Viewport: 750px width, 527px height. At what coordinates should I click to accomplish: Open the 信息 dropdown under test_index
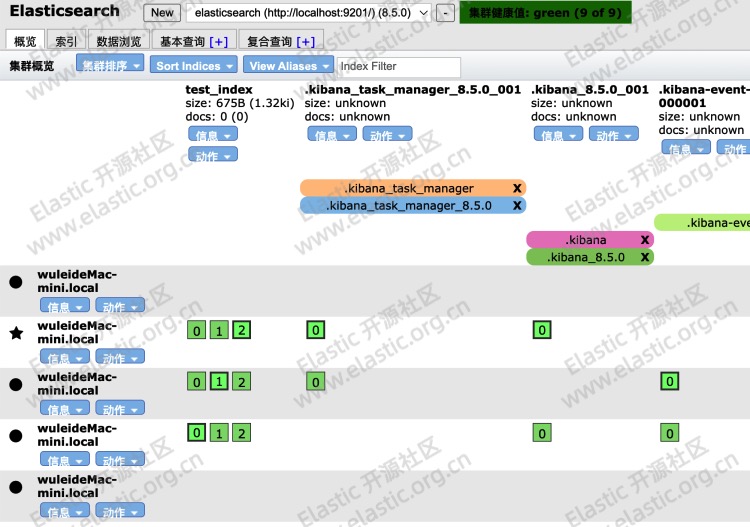[x=213, y=135]
